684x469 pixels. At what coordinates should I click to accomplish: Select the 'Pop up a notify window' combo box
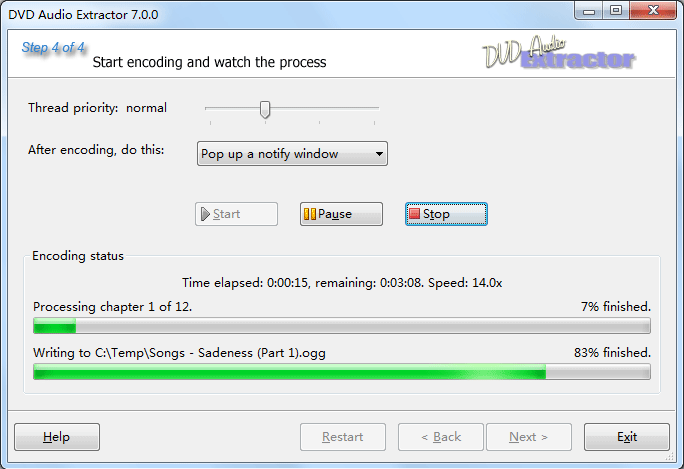click(292, 154)
